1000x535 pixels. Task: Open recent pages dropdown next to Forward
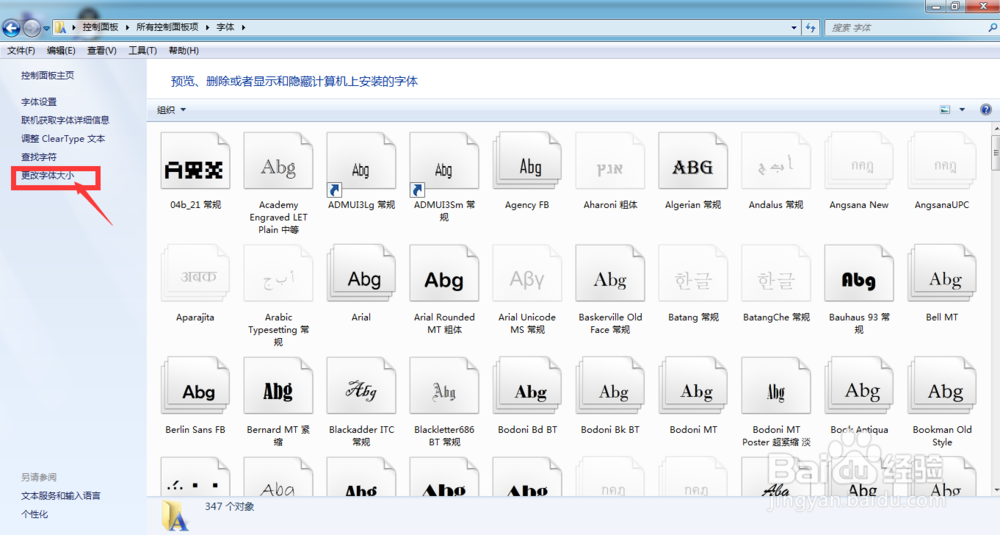(47, 28)
